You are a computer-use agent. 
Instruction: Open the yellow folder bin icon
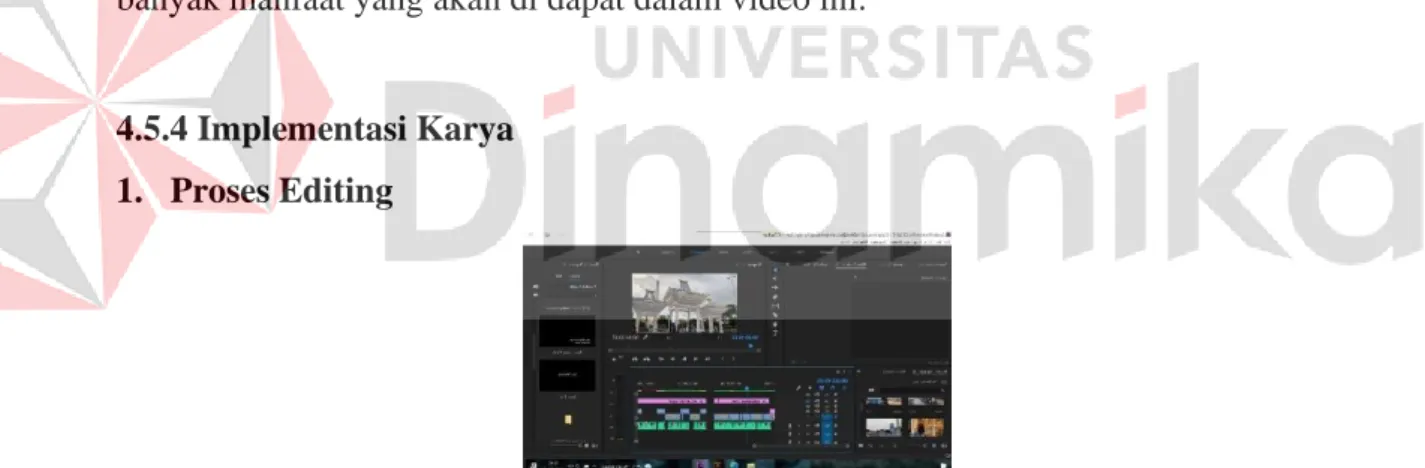click(x=568, y=419)
